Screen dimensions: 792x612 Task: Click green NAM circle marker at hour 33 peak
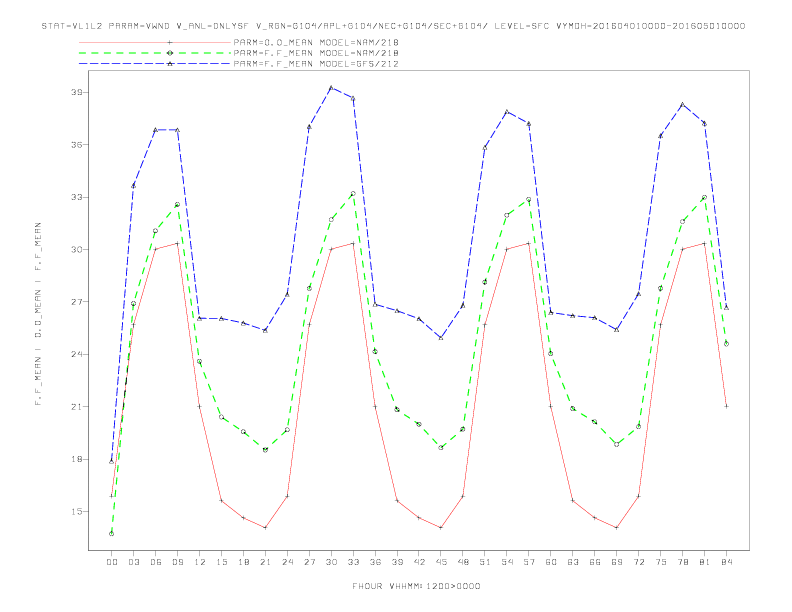(x=353, y=193)
